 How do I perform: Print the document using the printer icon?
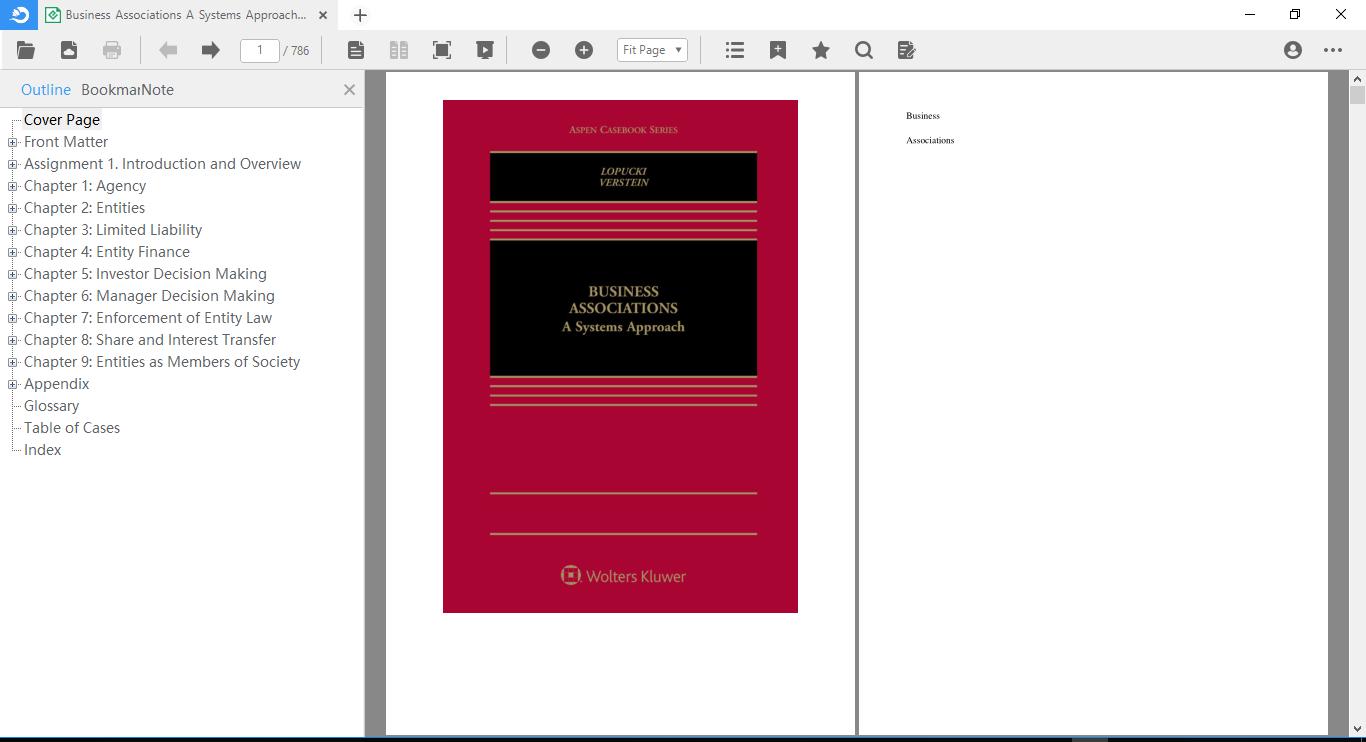pyautogui.click(x=112, y=50)
